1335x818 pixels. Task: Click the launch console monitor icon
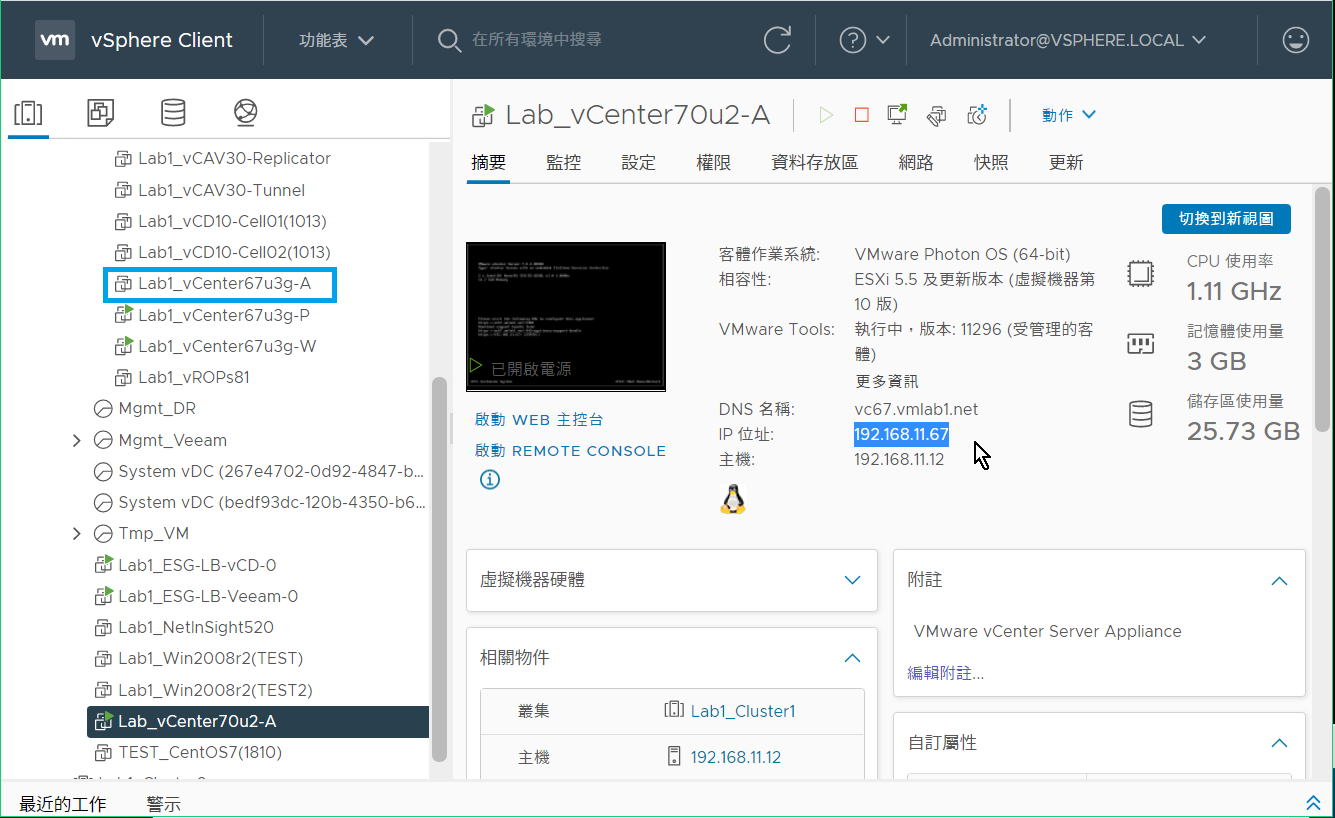click(897, 115)
